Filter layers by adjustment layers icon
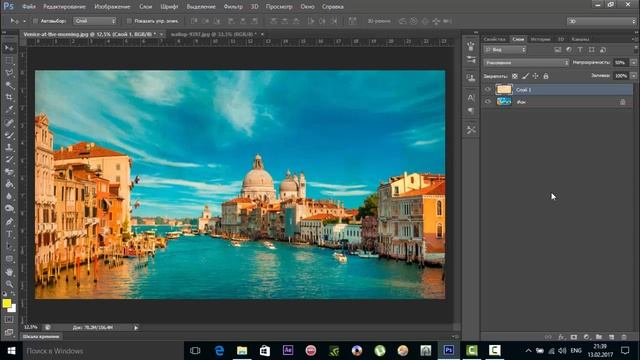This screenshot has height=360, width=640. coord(569,50)
